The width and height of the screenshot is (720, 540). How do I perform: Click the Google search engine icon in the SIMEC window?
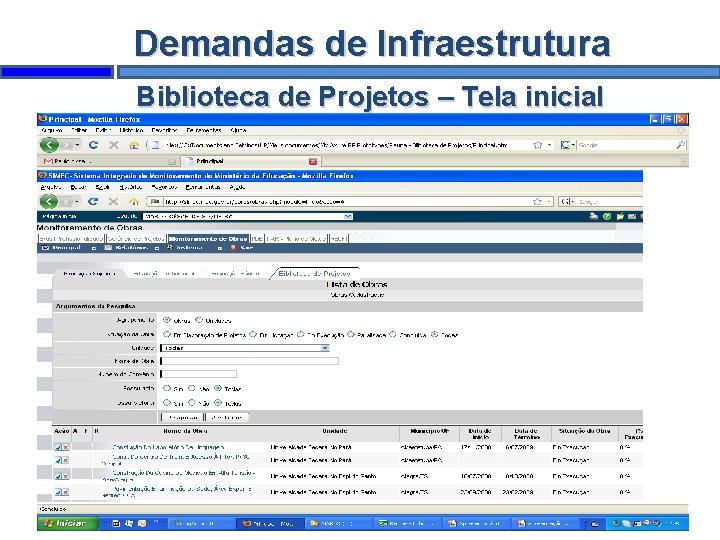coord(565,202)
